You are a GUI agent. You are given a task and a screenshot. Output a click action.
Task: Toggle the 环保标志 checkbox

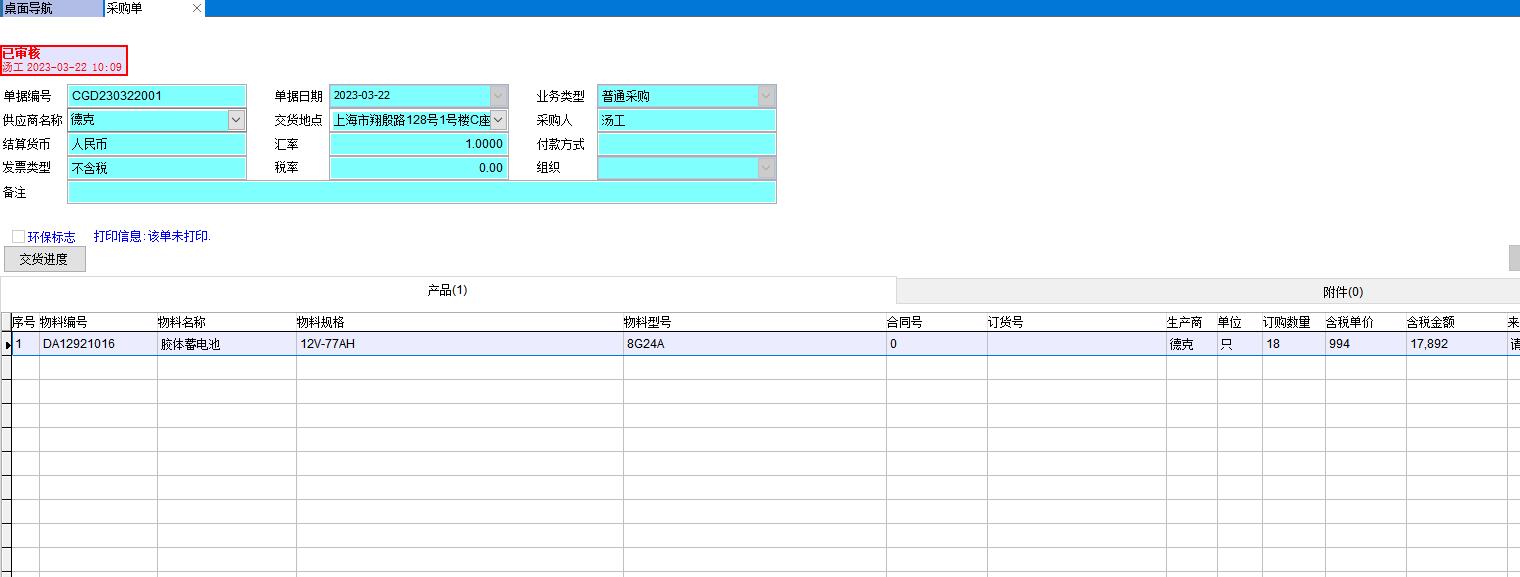19,237
